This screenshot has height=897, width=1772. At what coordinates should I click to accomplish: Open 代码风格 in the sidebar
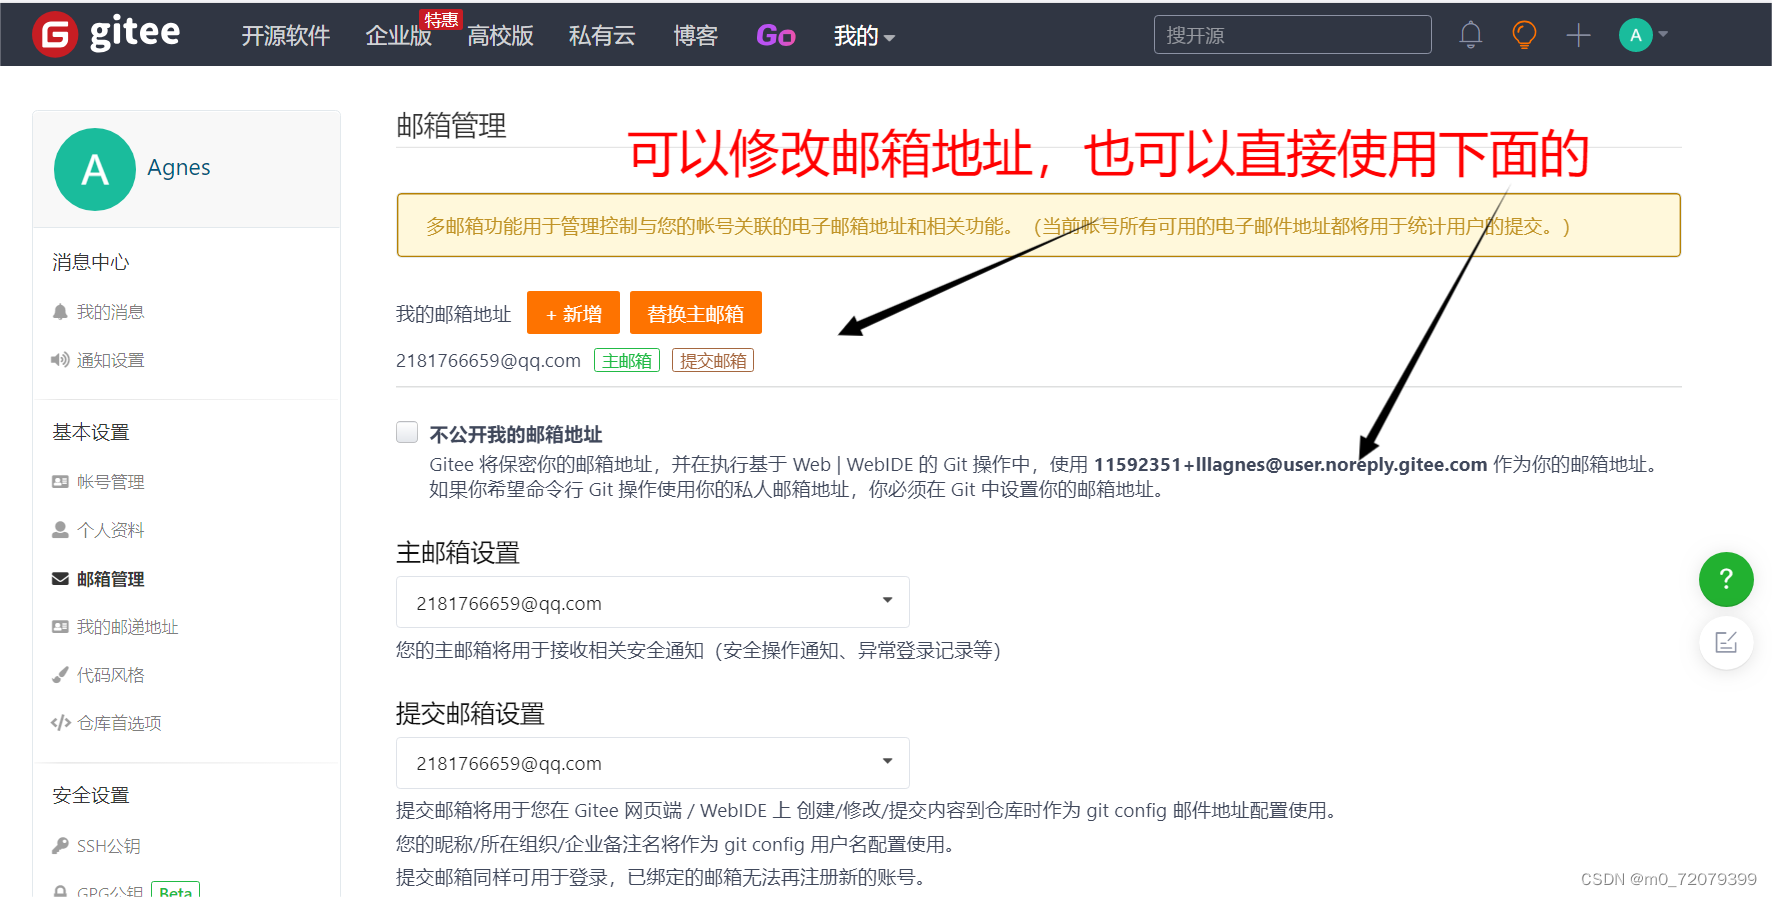click(x=110, y=675)
